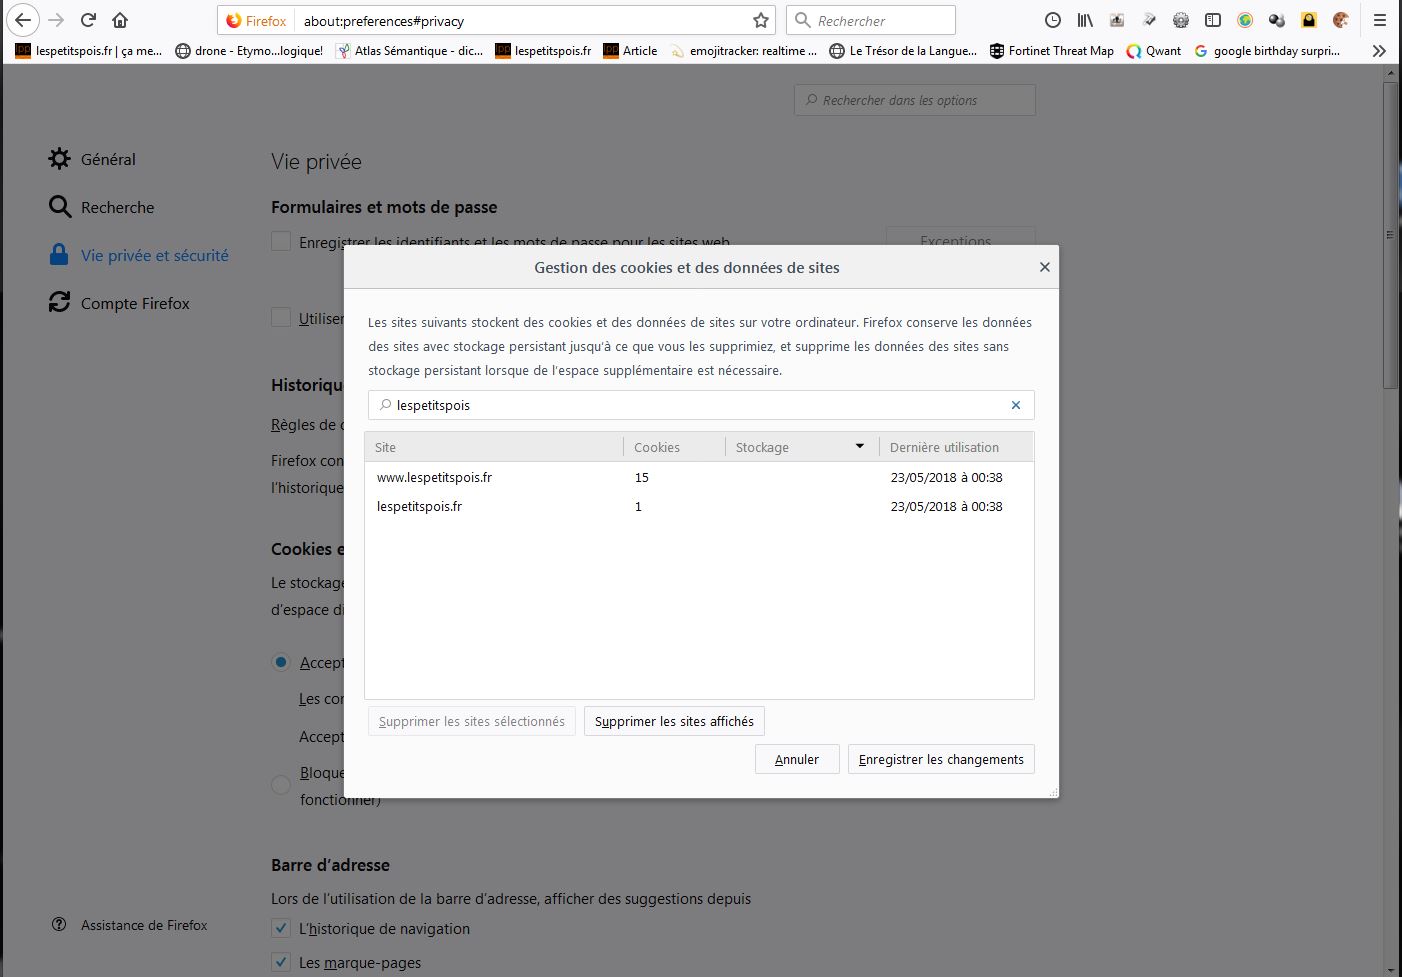Click Supprimer les sites affichés button
This screenshot has height=977, width=1402.
coord(674,721)
